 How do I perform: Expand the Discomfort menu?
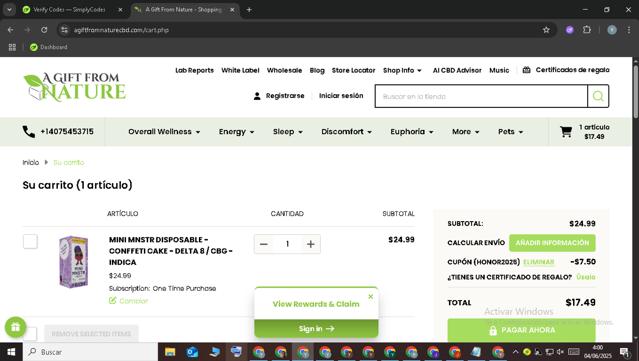click(346, 132)
